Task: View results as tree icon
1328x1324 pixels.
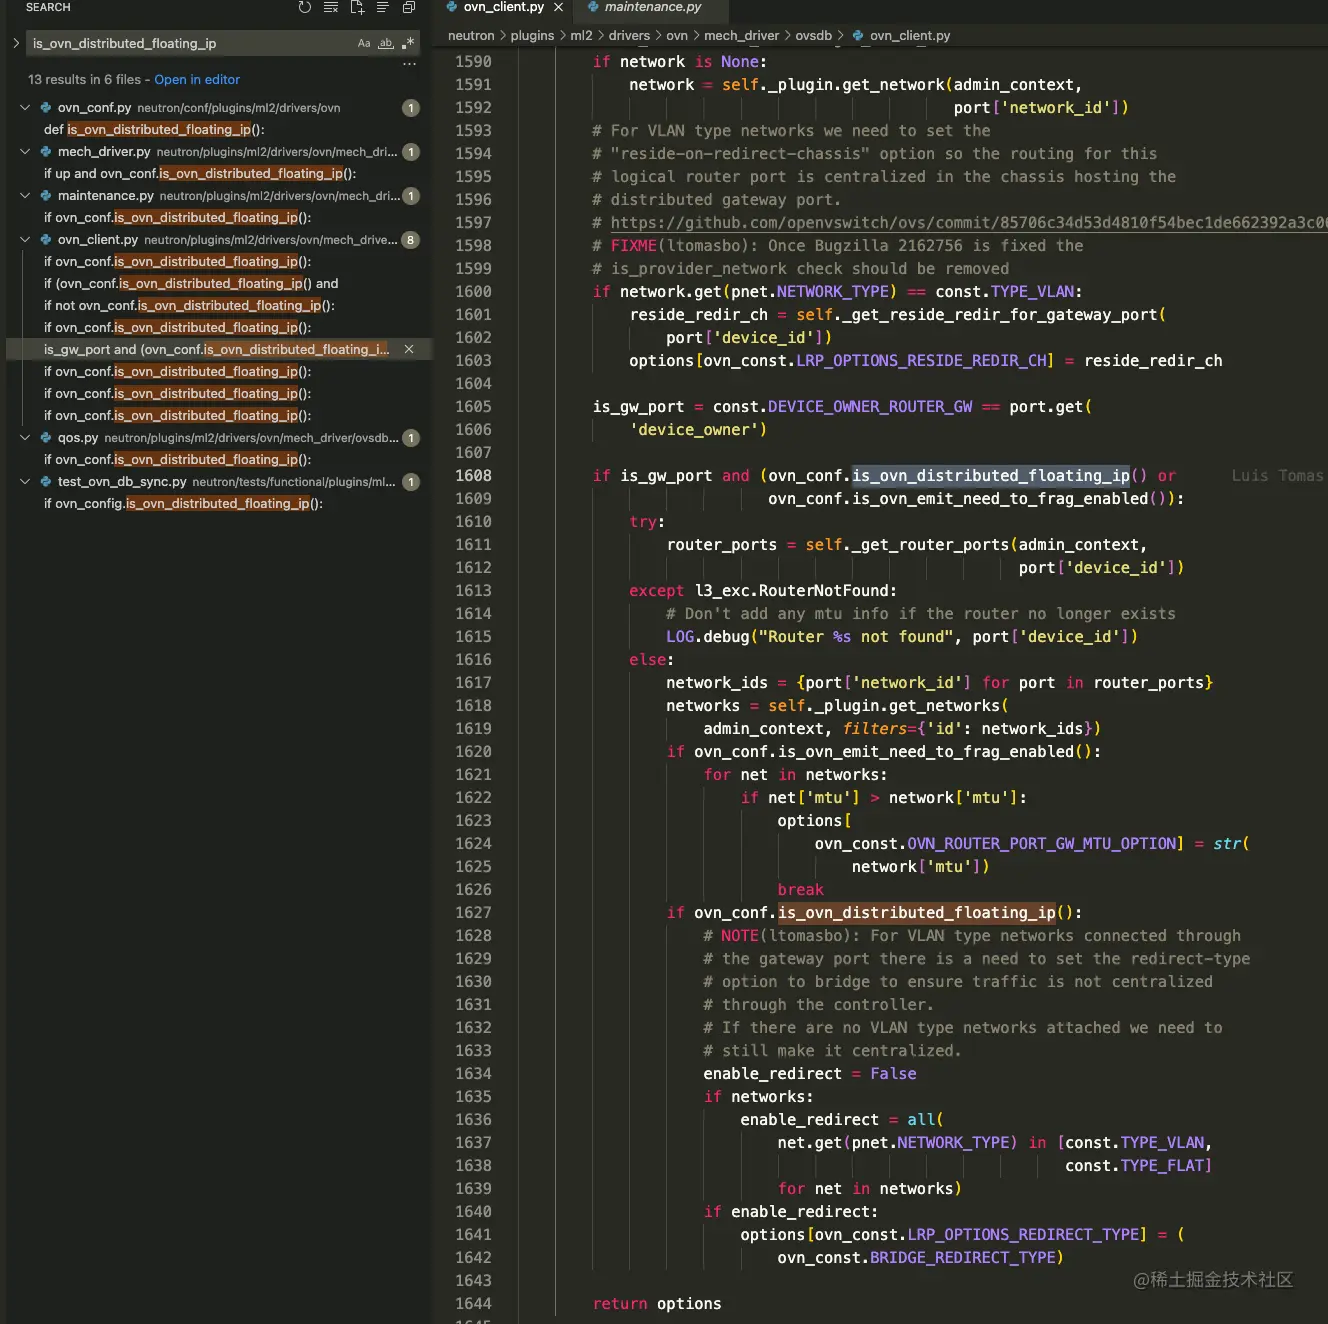Action: 383,7
